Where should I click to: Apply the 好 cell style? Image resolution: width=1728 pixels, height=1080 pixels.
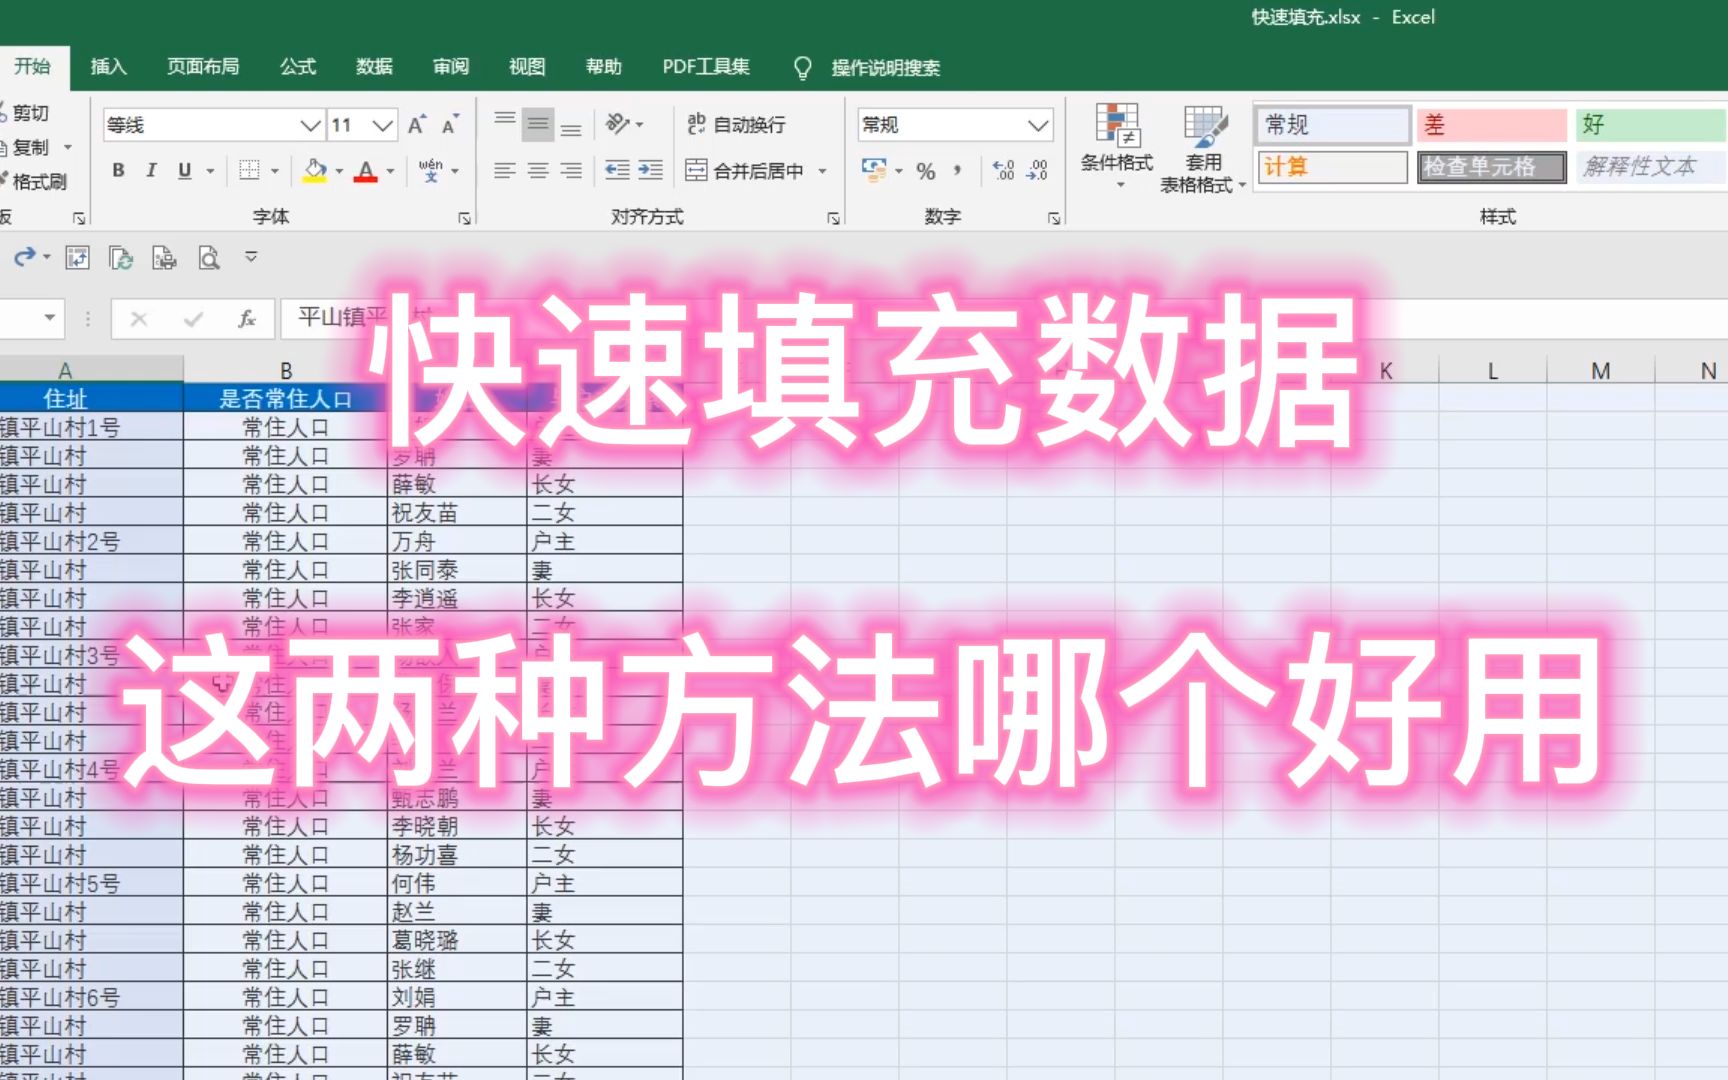click(x=1648, y=124)
